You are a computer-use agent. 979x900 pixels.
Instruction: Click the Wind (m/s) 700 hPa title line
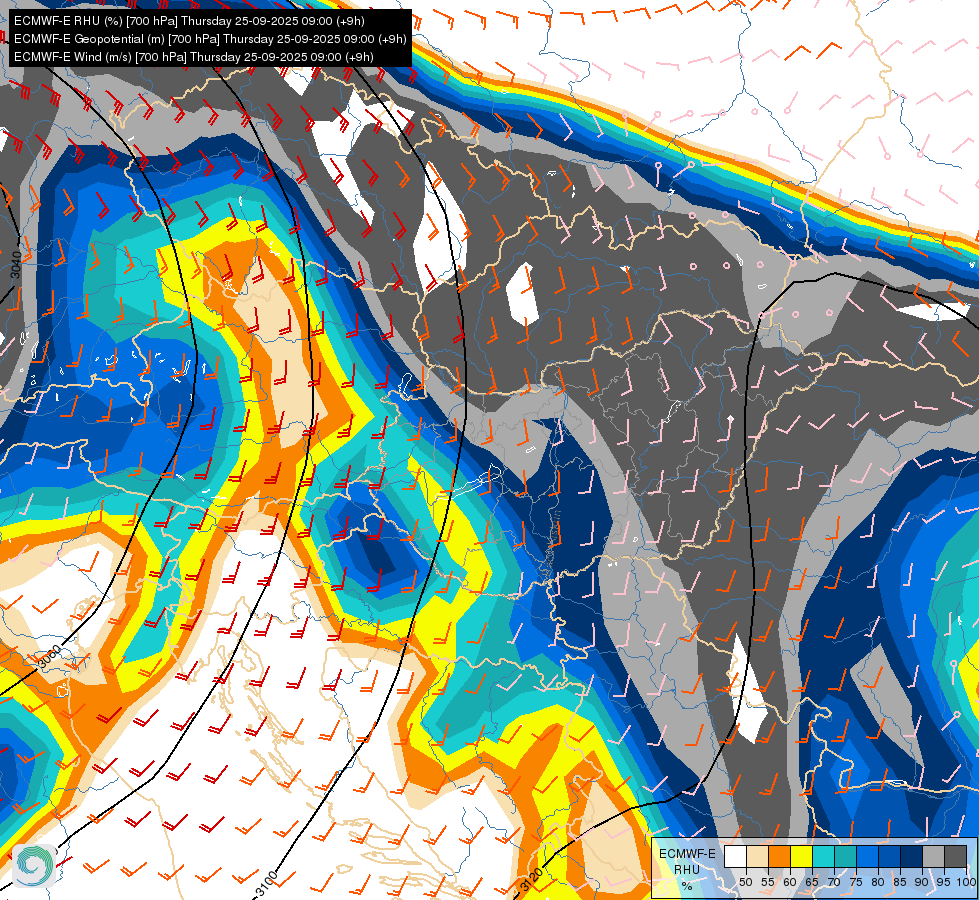click(x=194, y=57)
